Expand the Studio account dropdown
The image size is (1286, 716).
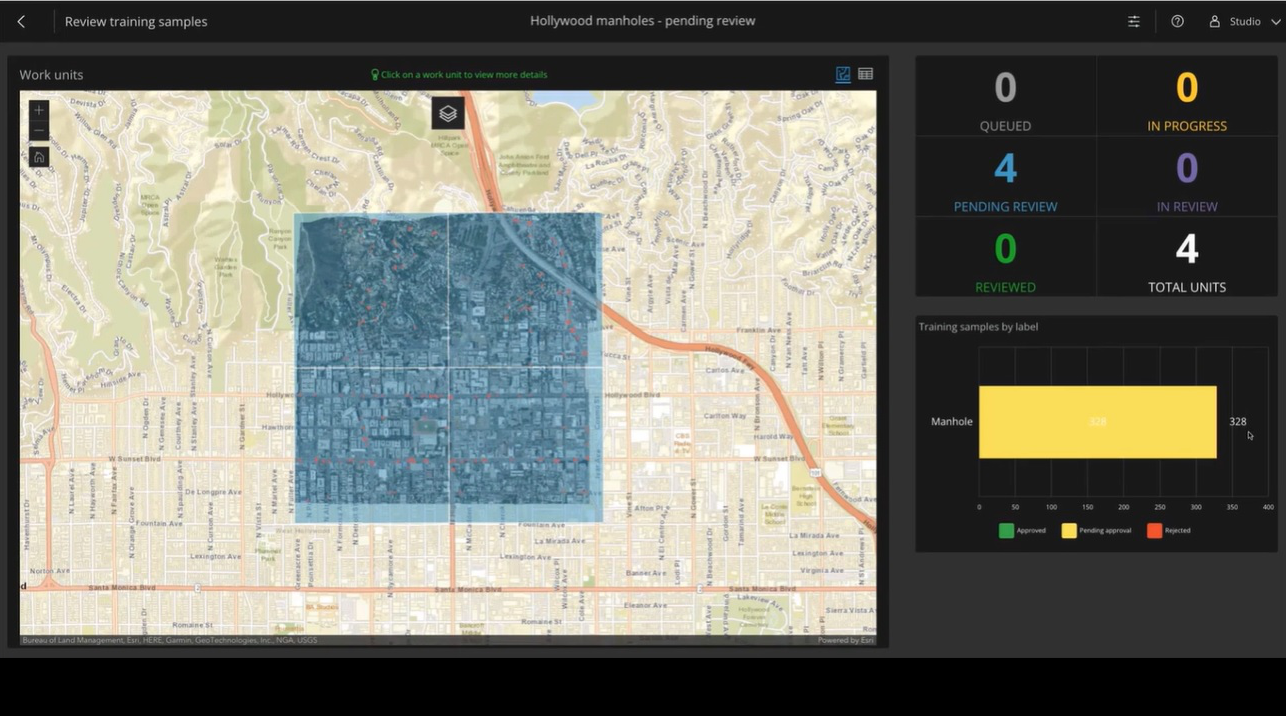pyautogui.click(x=1274, y=20)
